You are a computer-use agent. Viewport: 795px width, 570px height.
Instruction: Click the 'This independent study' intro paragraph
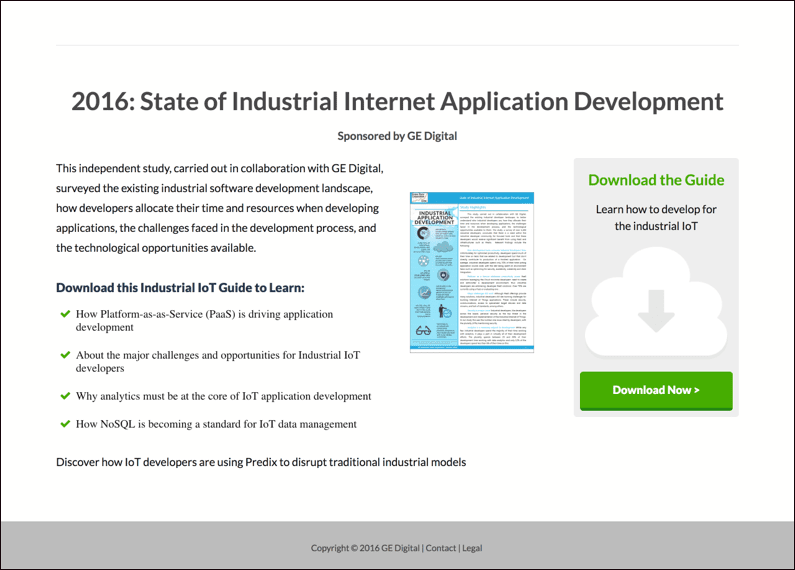coord(220,208)
